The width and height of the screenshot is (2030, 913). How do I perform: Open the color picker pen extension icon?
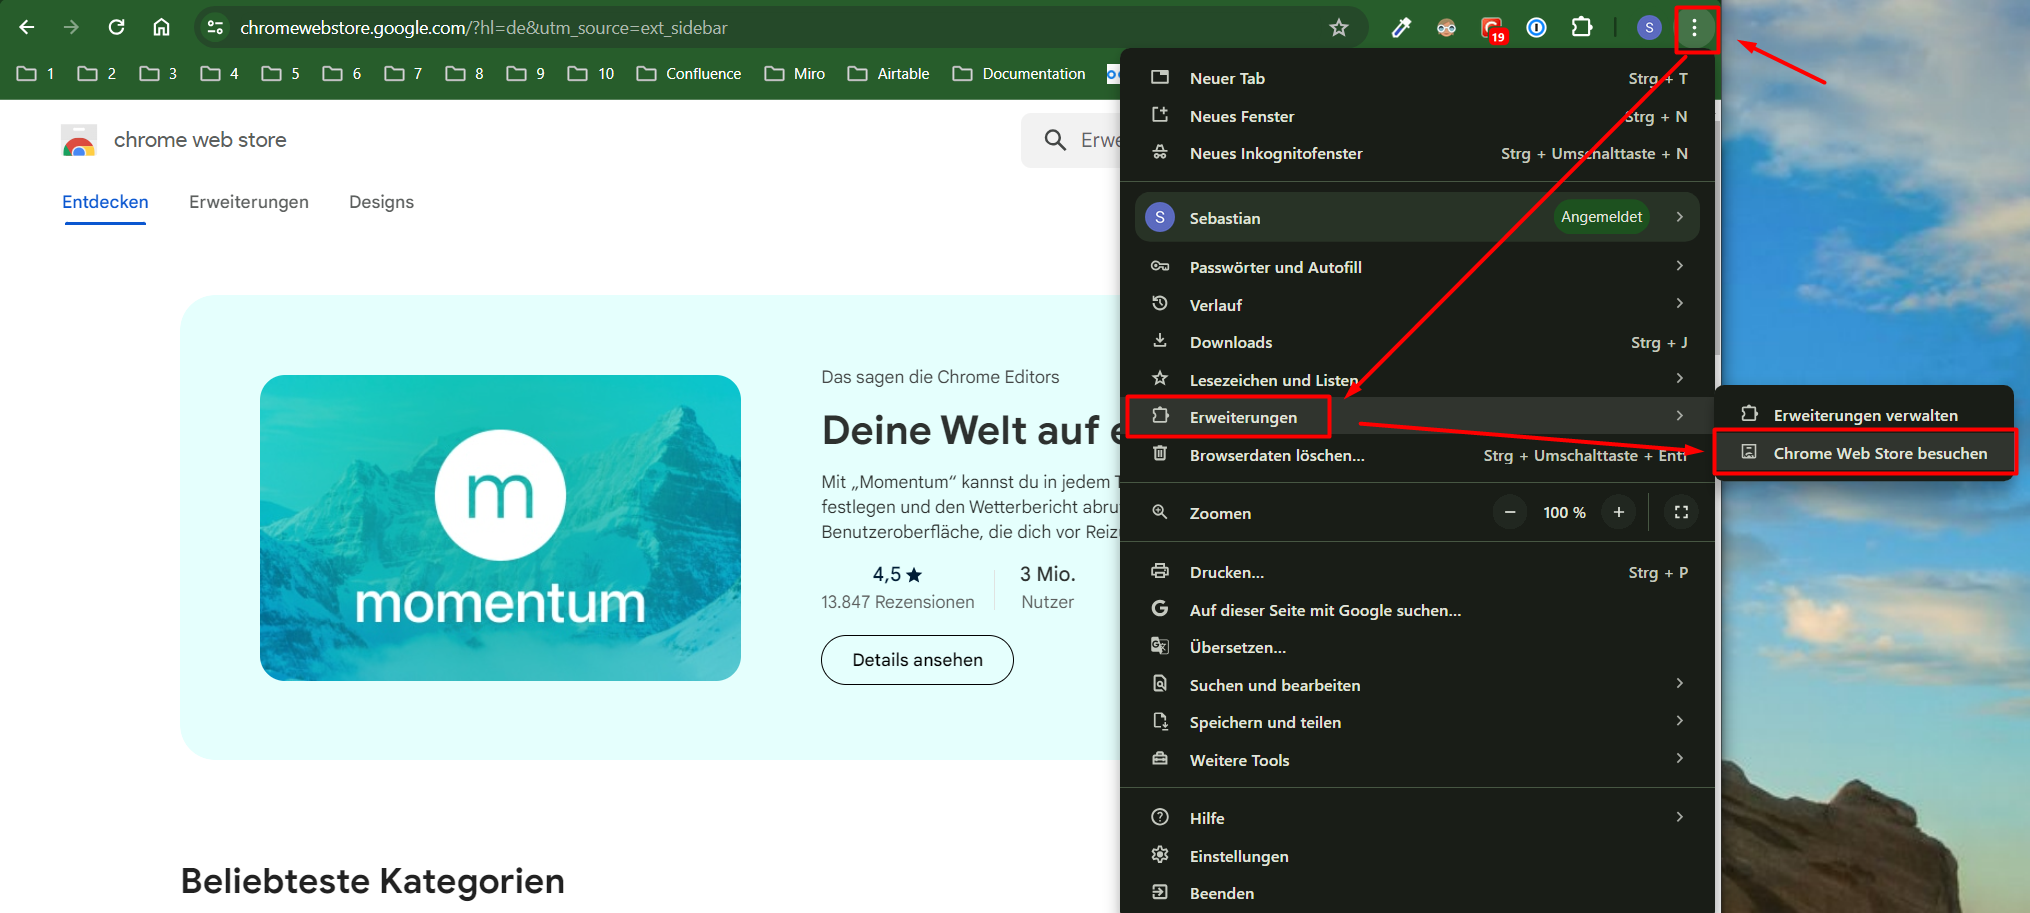pyautogui.click(x=1401, y=28)
